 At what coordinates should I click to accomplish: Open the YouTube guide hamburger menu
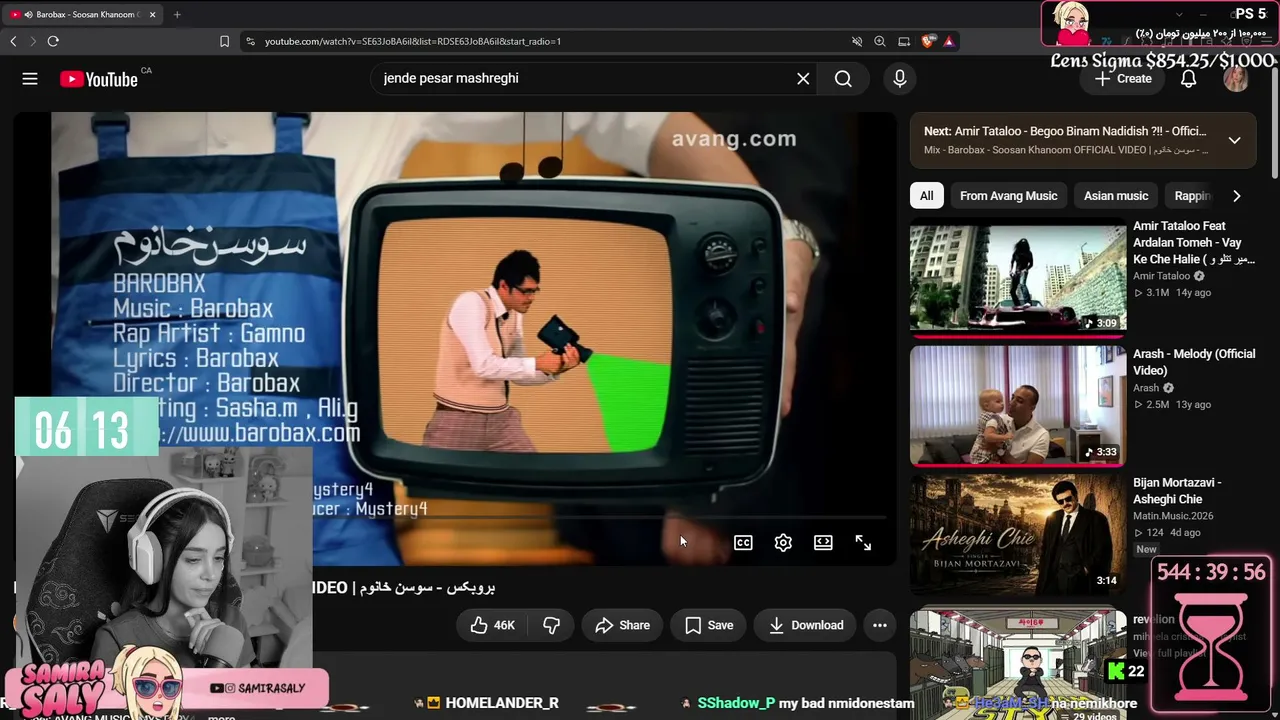(30, 79)
